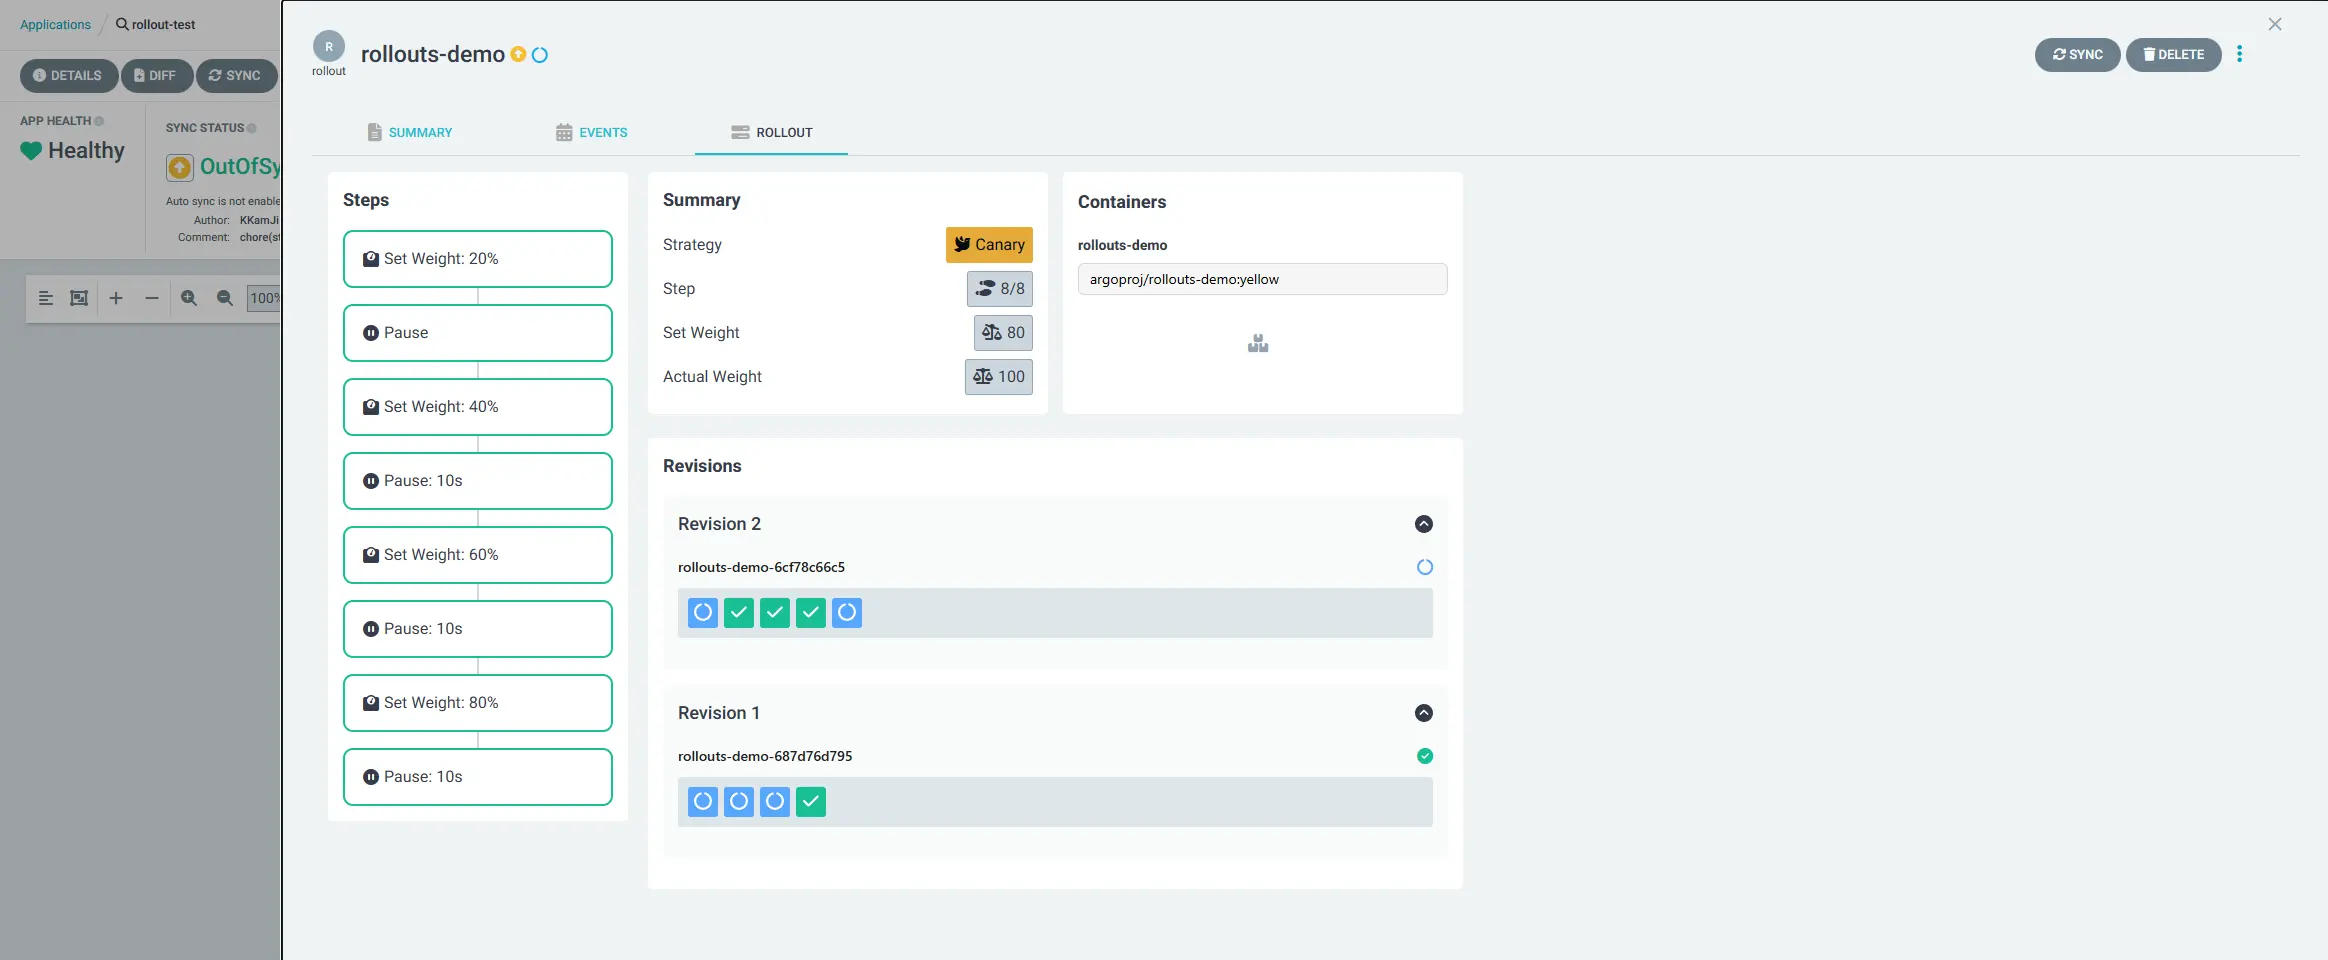This screenshot has width=2328, height=960.
Task: Collapse the Revision 2 section
Action: click(x=1423, y=524)
